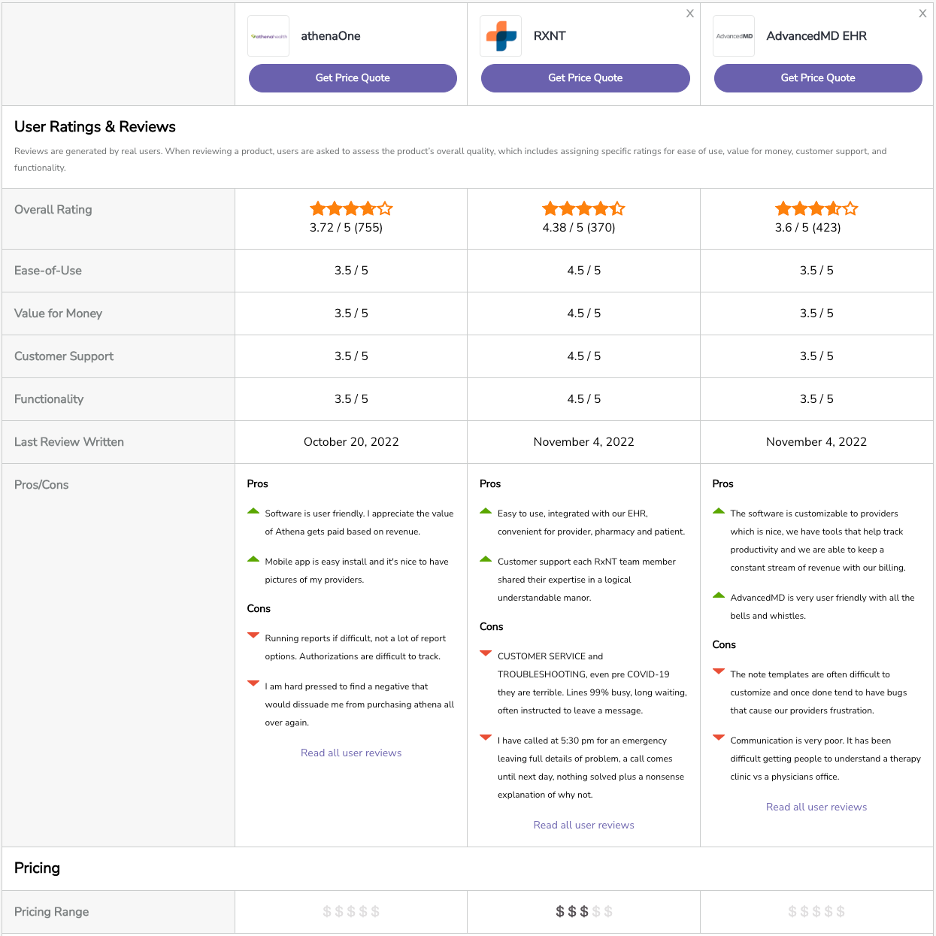This screenshot has width=936, height=936.
Task: Select the RXNT 'Pros' subheading
Action: [490, 484]
